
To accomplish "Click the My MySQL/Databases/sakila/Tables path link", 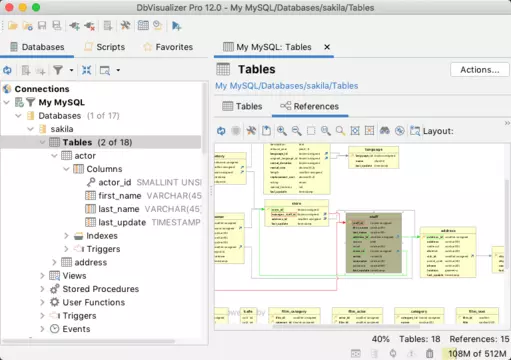I will tap(287, 86).
